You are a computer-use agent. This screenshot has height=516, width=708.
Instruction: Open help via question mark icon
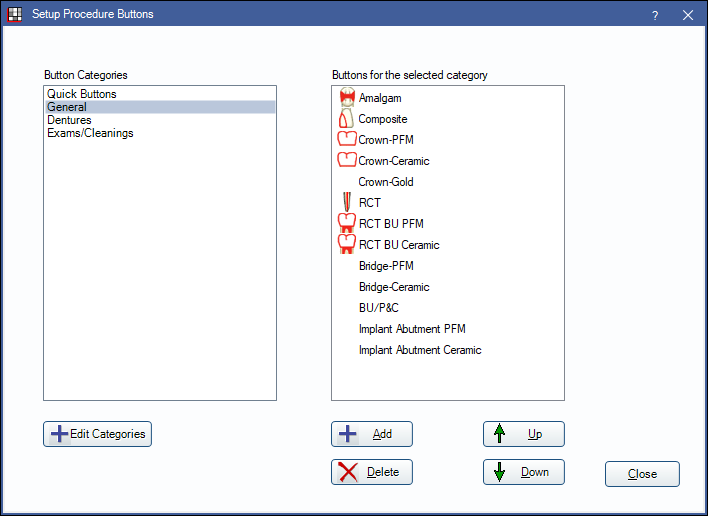[x=655, y=15]
